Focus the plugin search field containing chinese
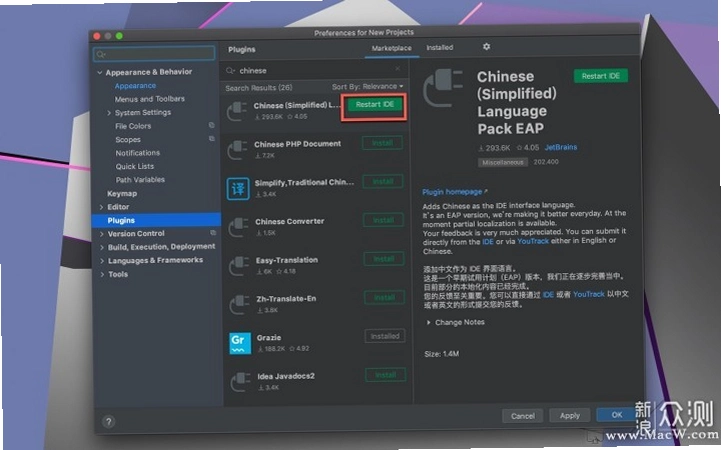The height and width of the screenshot is (450, 721). pos(314,70)
